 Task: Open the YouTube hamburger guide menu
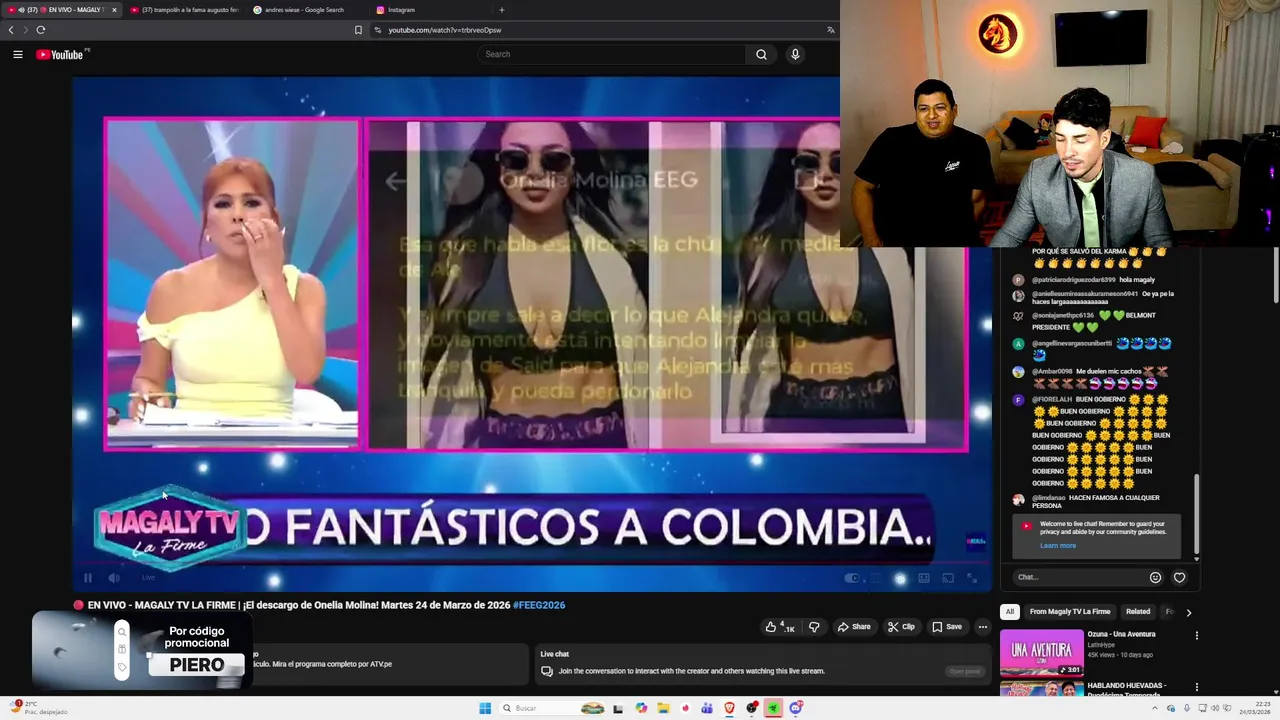pyautogui.click(x=18, y=54)
